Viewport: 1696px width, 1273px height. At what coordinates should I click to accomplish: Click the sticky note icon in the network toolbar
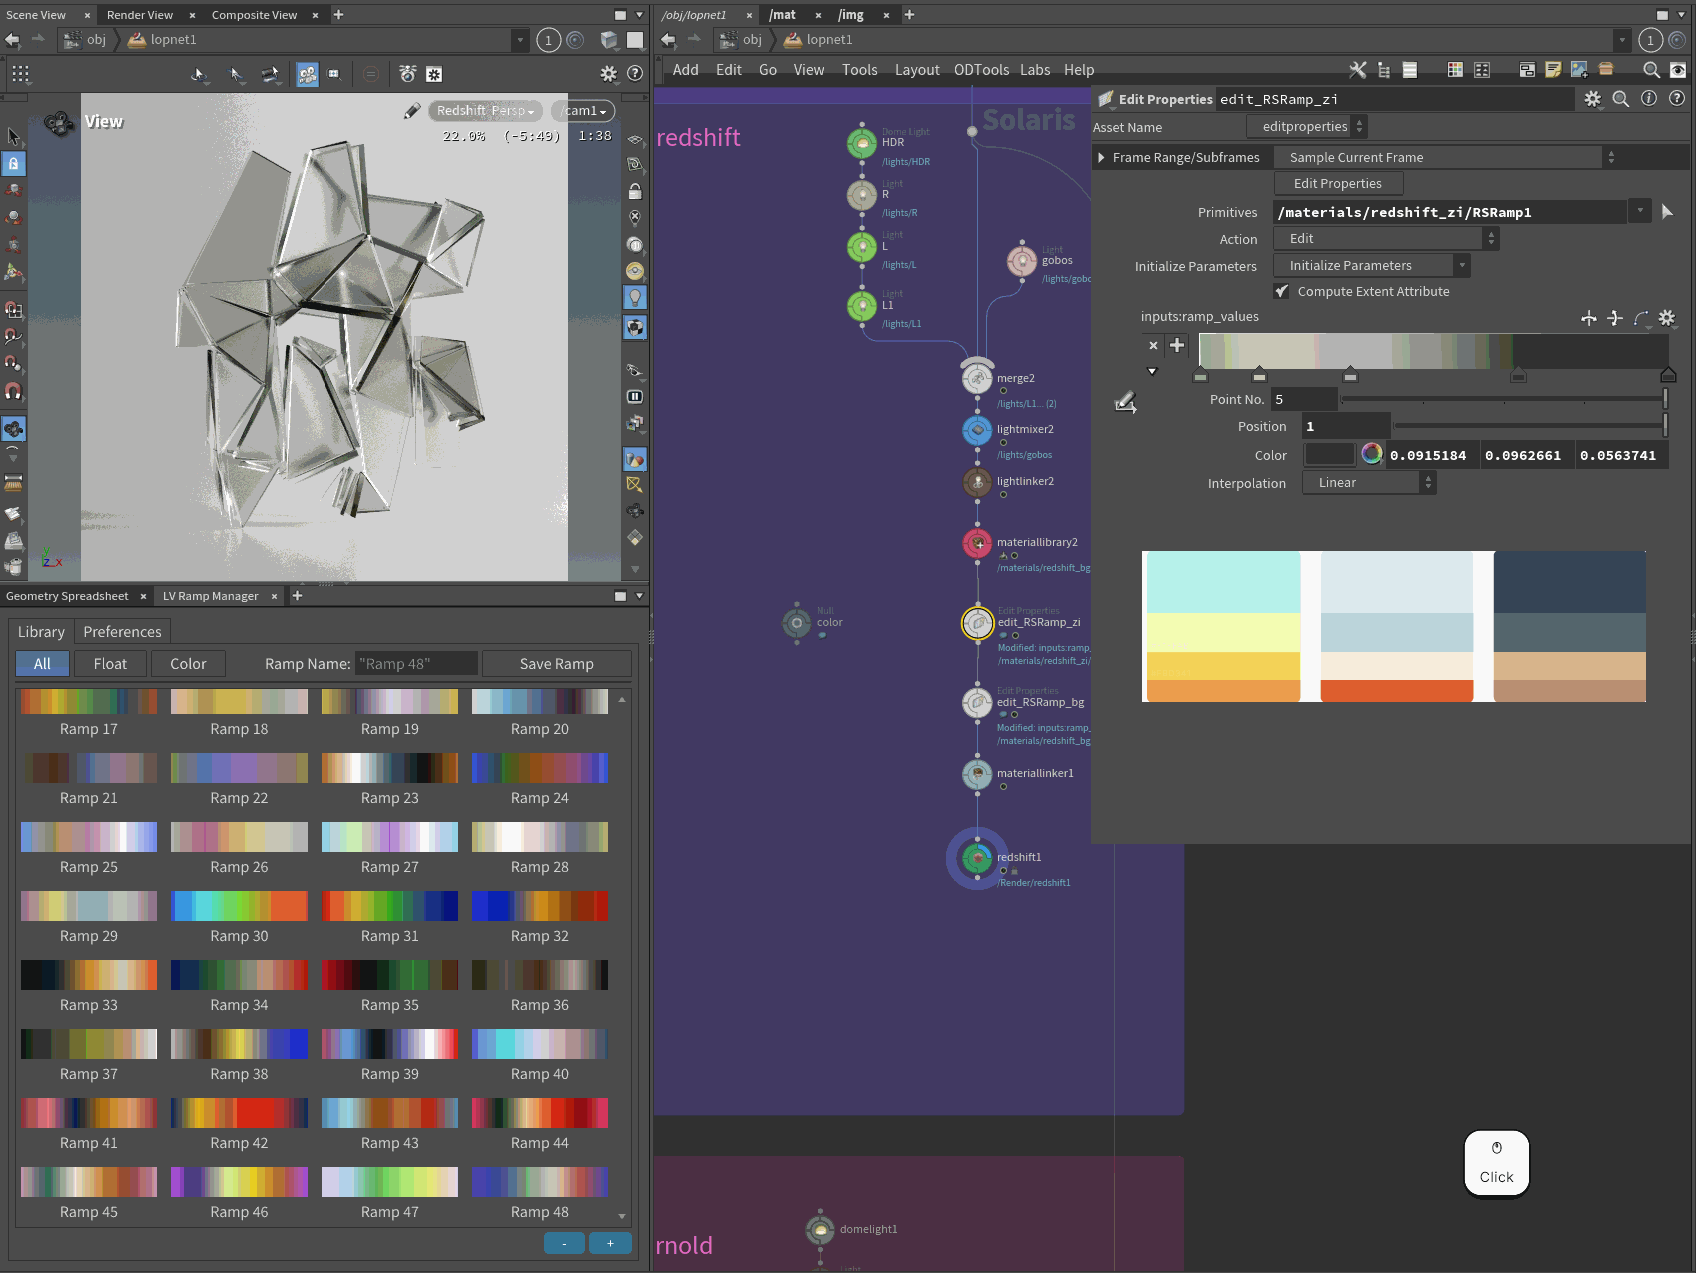[1553, 70]
